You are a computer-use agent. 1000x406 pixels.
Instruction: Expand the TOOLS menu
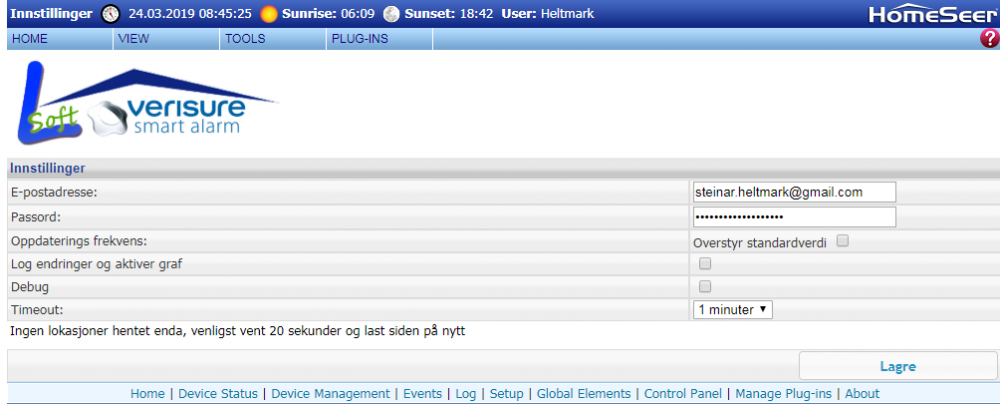[245, 39]
